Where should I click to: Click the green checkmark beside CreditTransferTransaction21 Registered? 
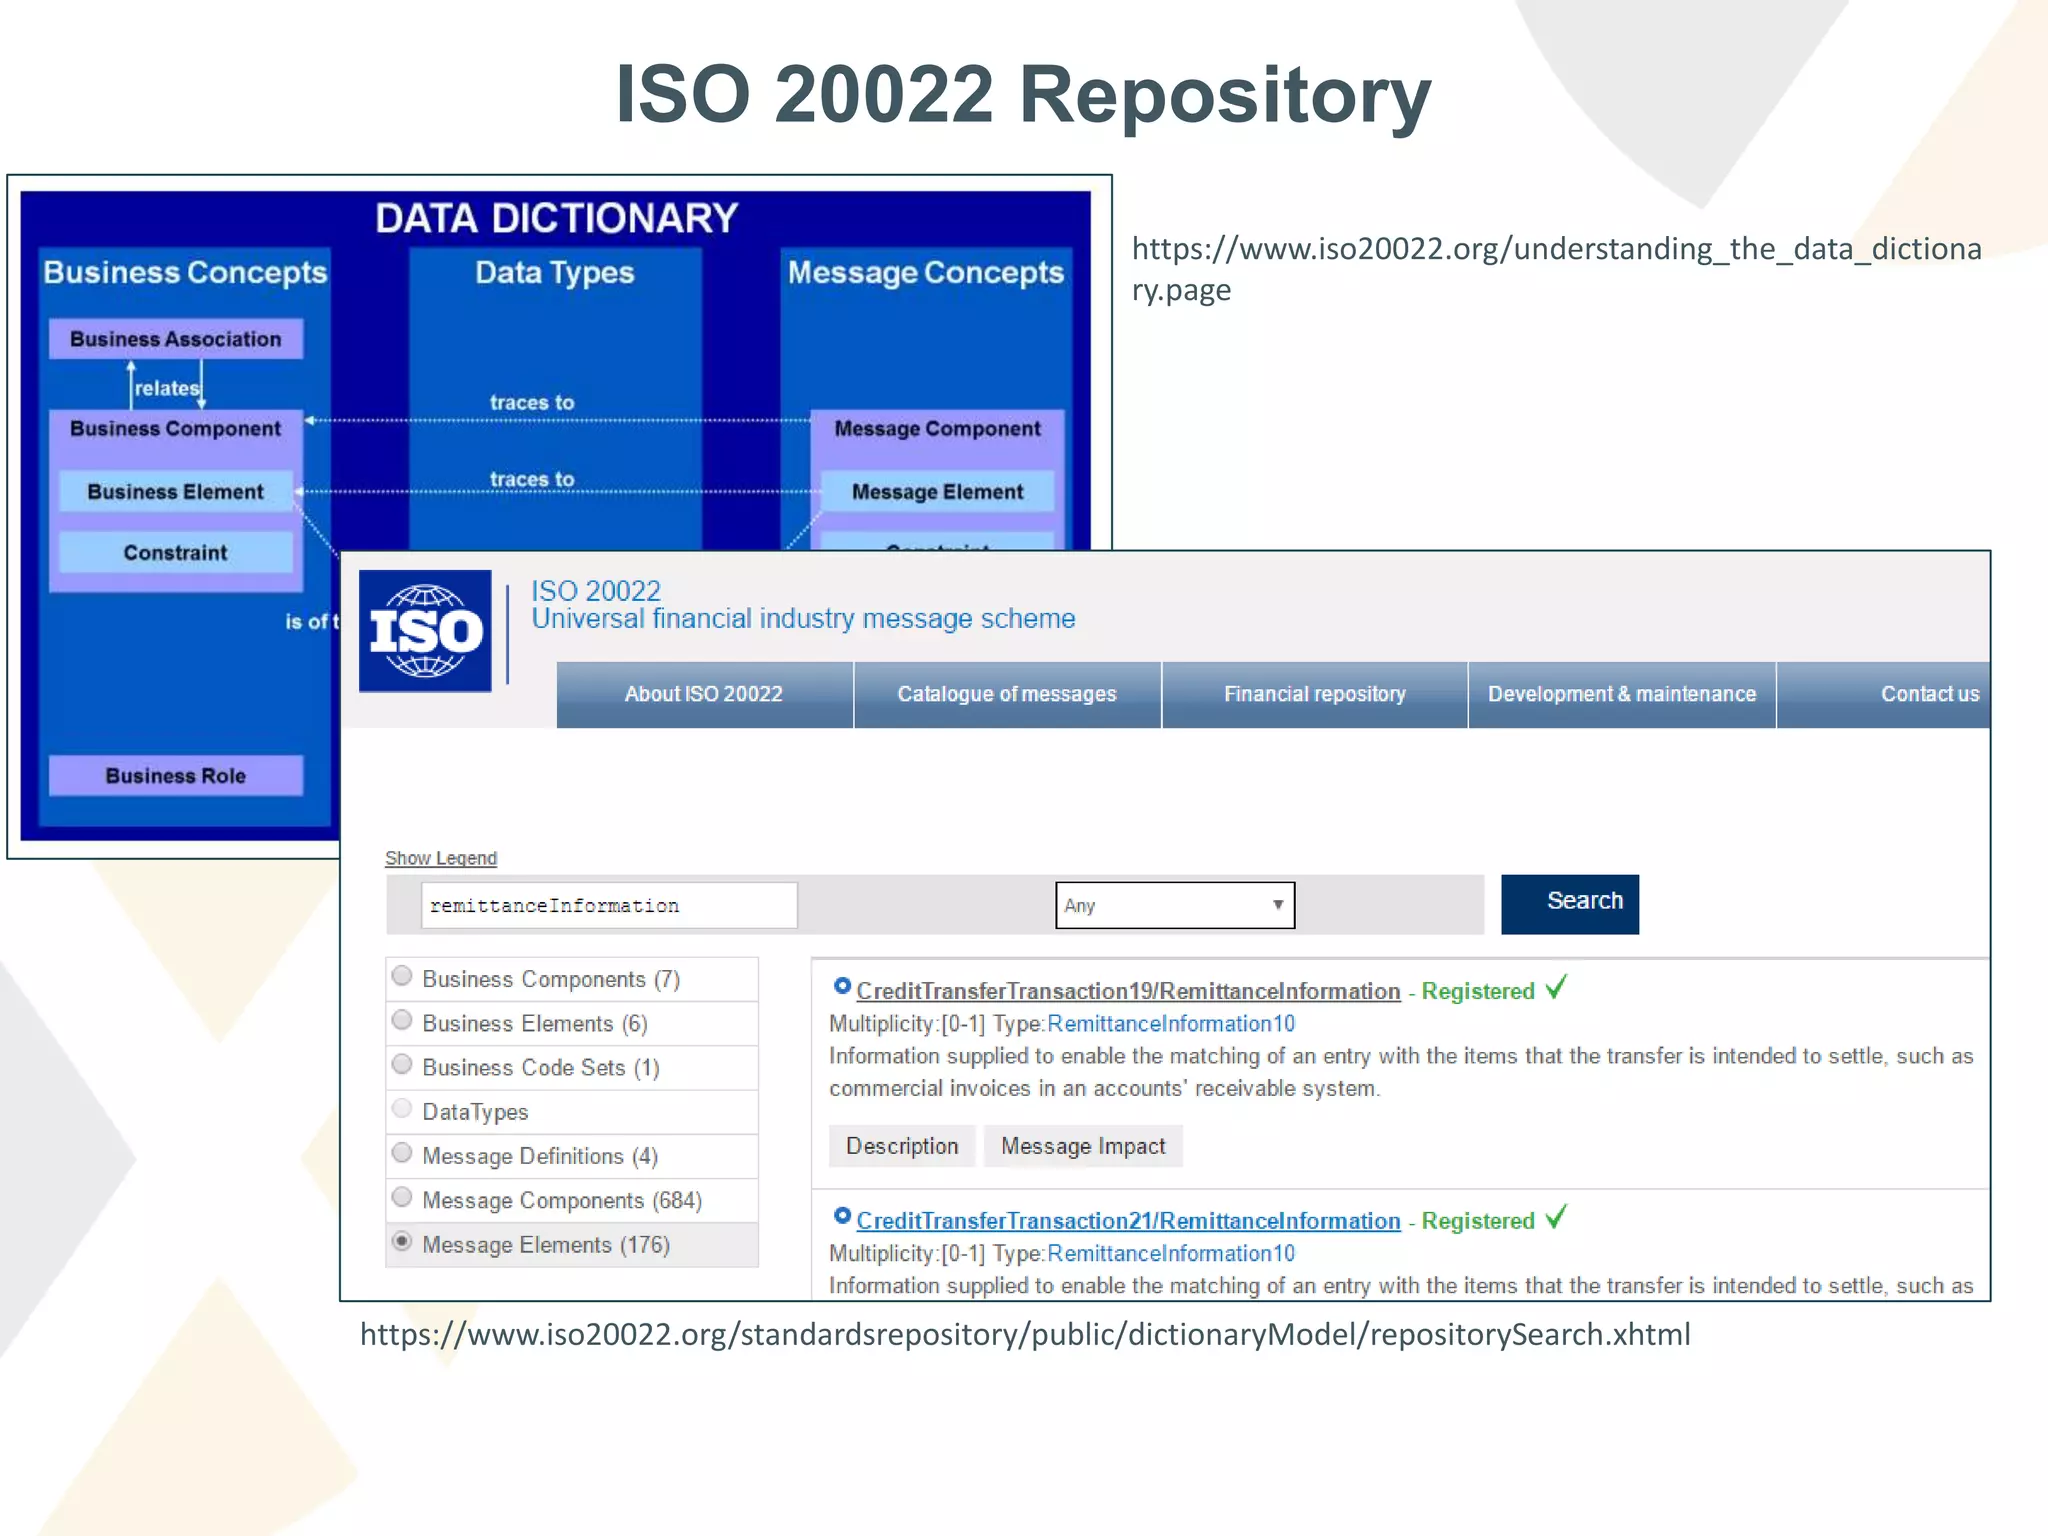coord(1555,1218)
